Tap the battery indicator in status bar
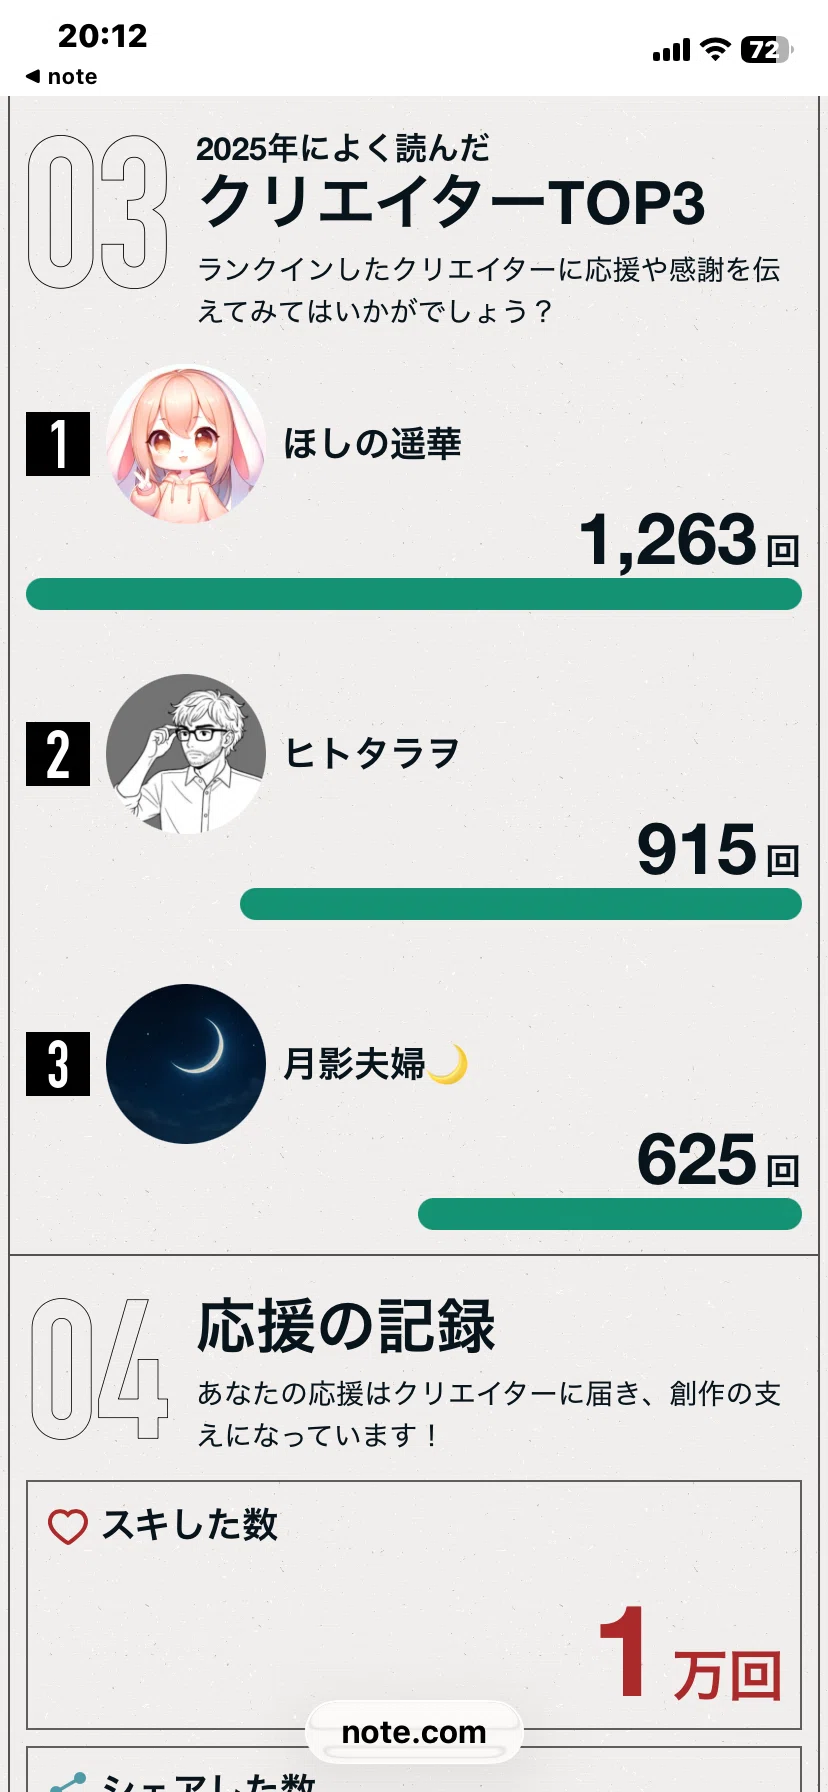This screenshot has height=1792, width=828. (x=766, y=49)
